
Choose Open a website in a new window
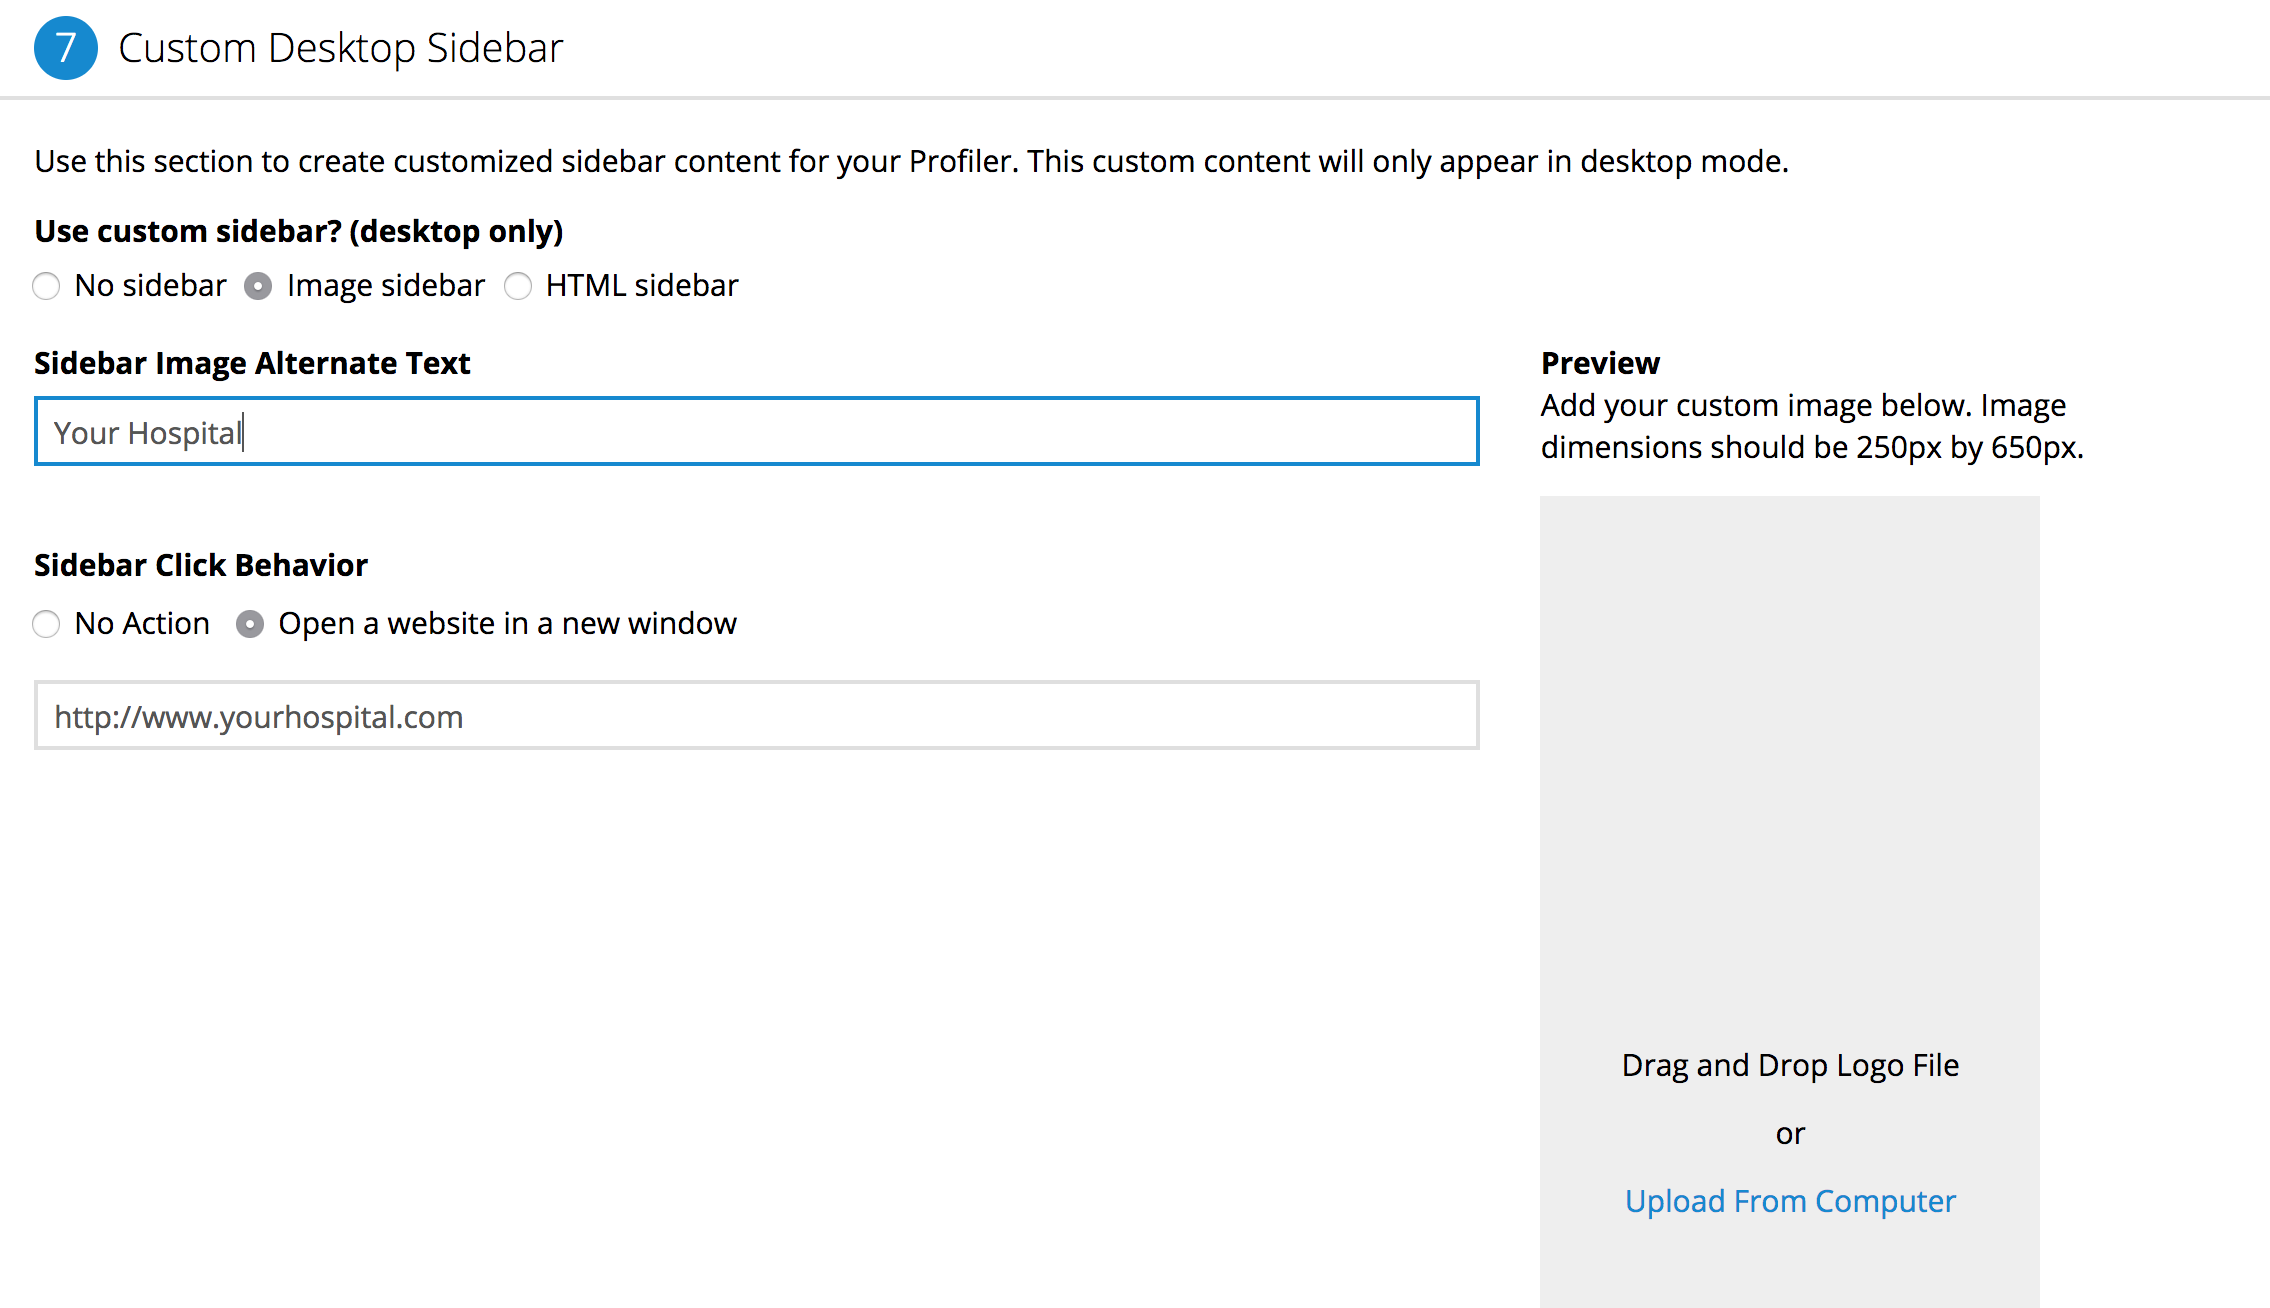click(x=250, y=624)
